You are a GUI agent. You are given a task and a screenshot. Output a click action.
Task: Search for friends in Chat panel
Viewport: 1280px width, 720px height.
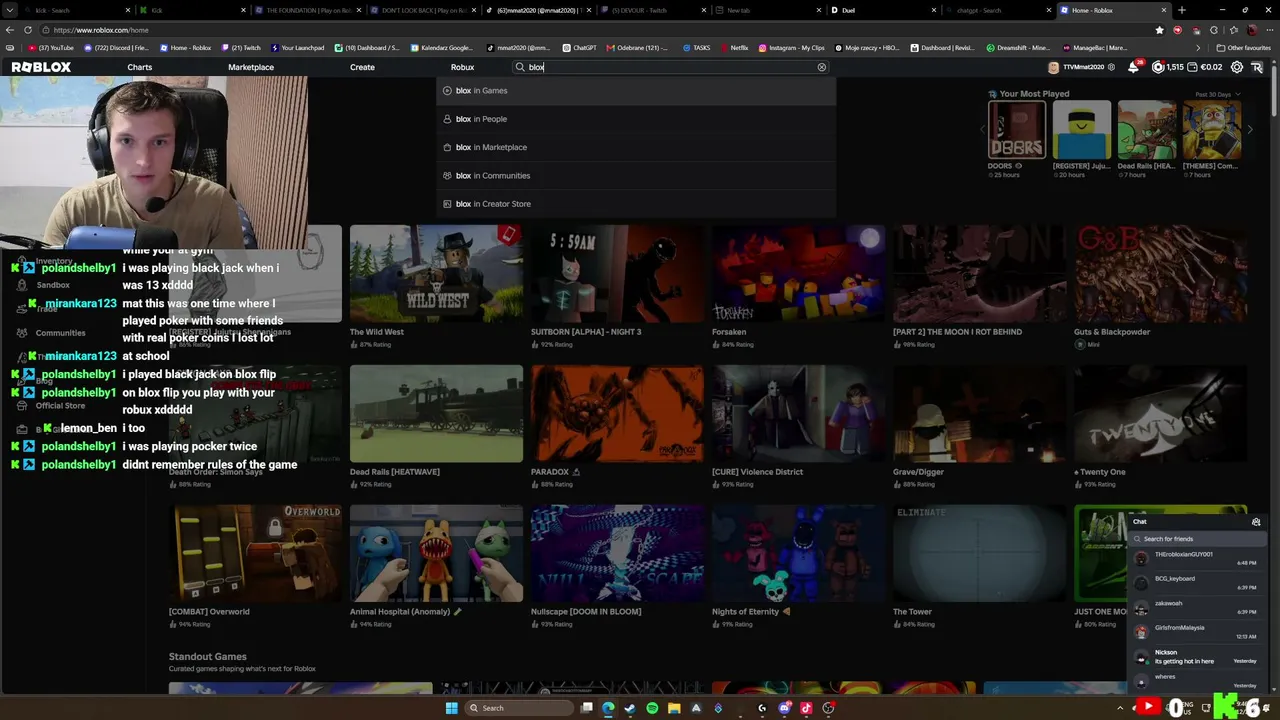tap(1198, 539)
